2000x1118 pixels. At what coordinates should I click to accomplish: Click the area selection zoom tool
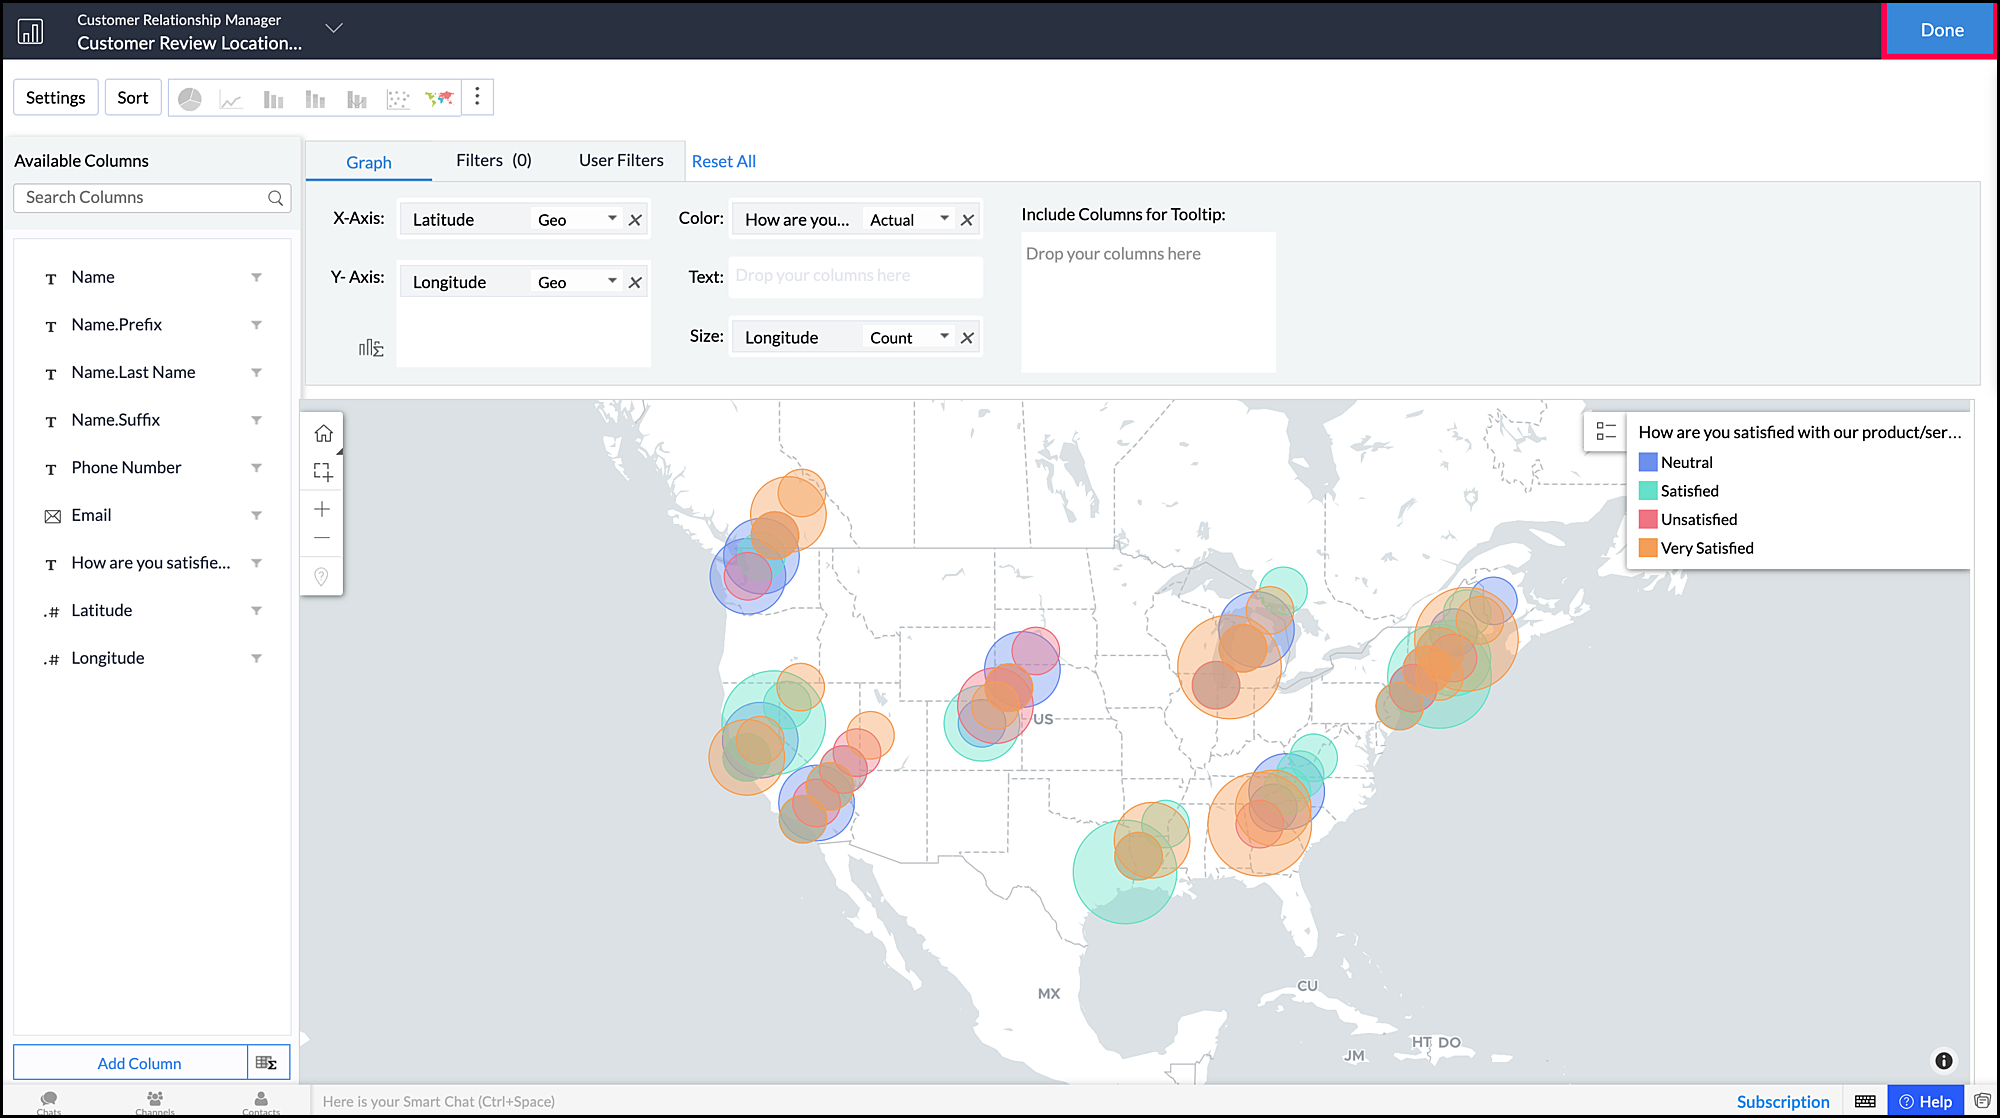[323, 471]
